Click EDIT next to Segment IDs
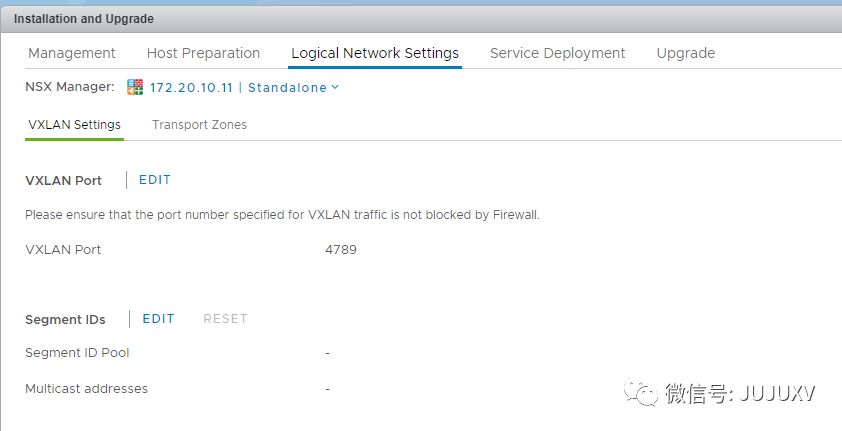The height and width of the screenshot is (431, 842). [159, 319]
